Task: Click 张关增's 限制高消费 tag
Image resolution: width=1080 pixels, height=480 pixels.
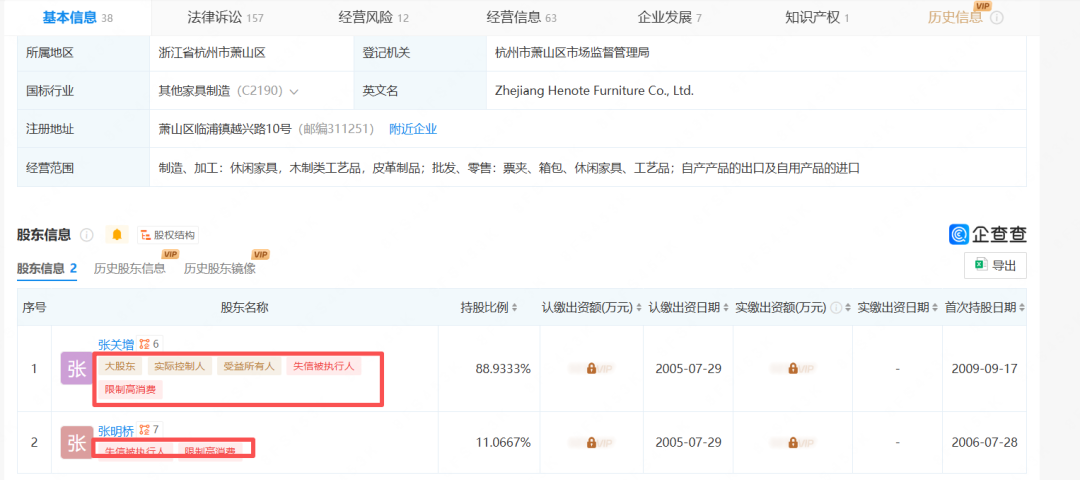Action: click(130, 390)
